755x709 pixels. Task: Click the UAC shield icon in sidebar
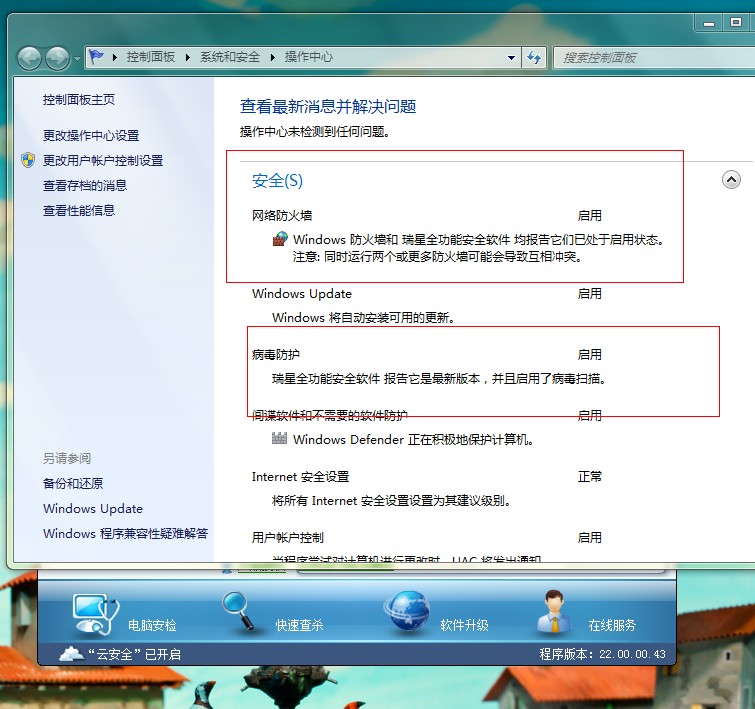coord(28,160)
